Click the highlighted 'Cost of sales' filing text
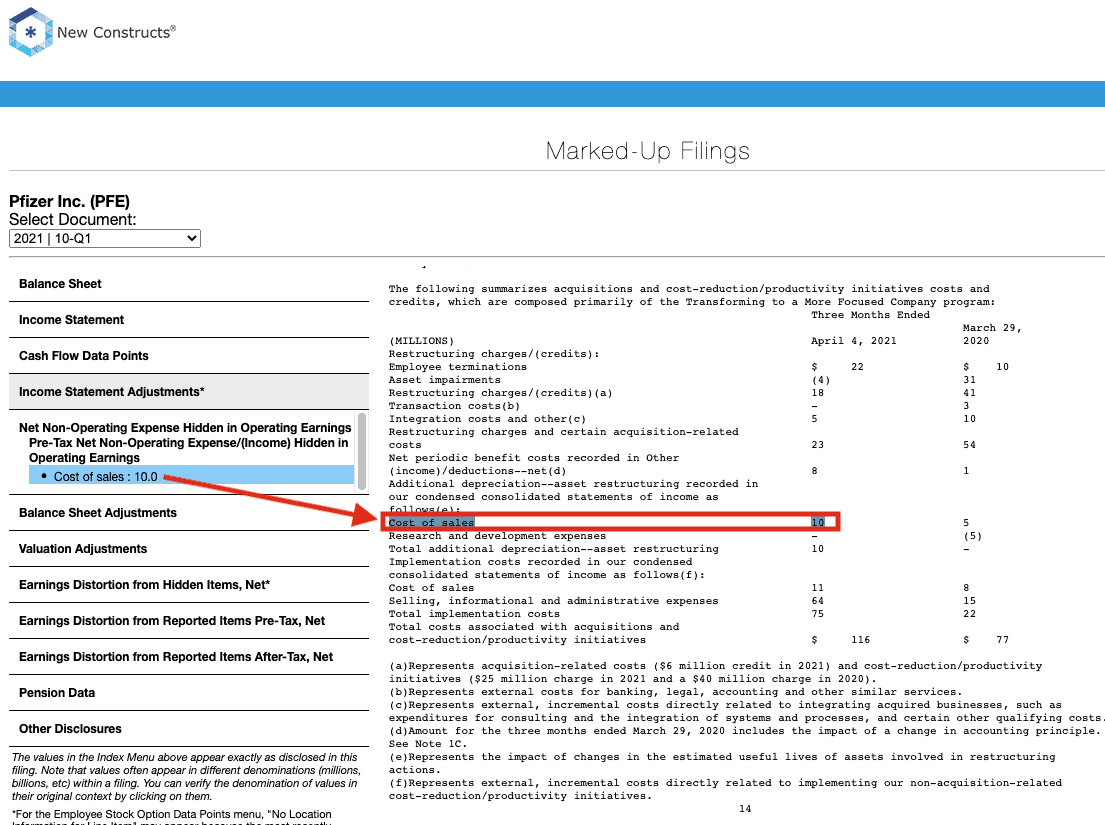The width and height of the screenshot is (1105, 825). [x=431, y=523]
